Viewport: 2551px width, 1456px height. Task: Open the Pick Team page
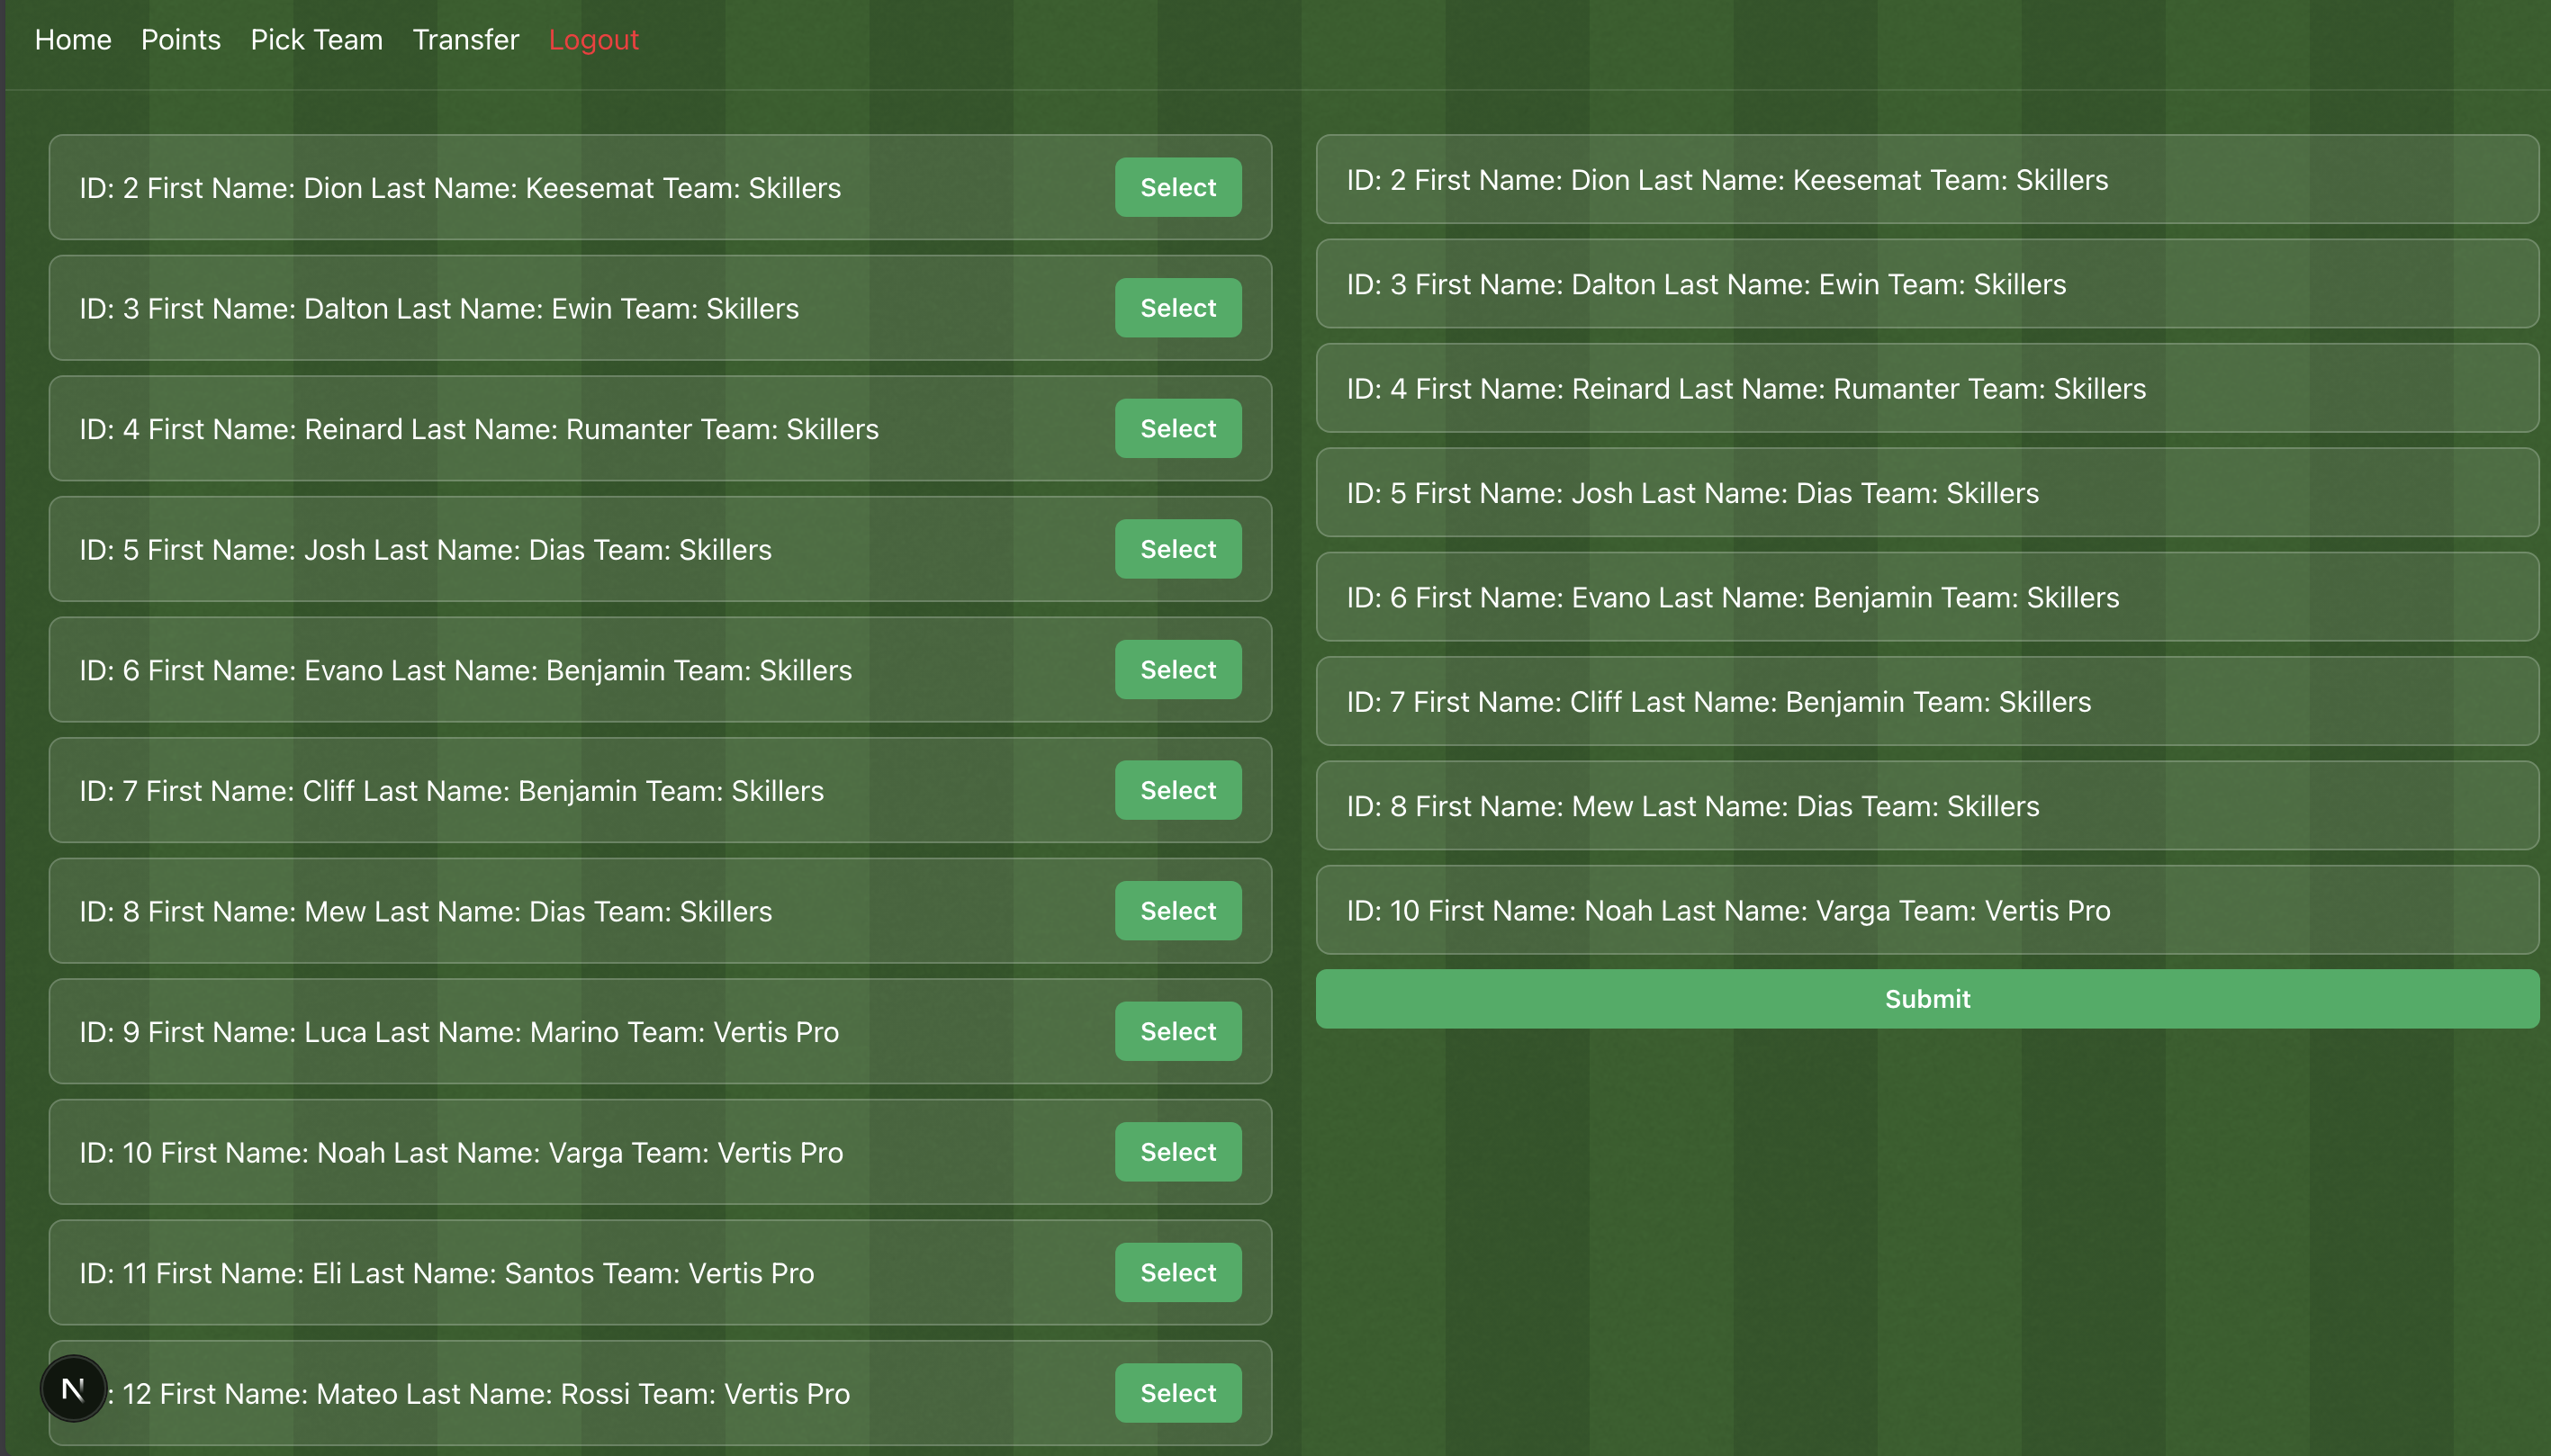(x=316, y=40)
